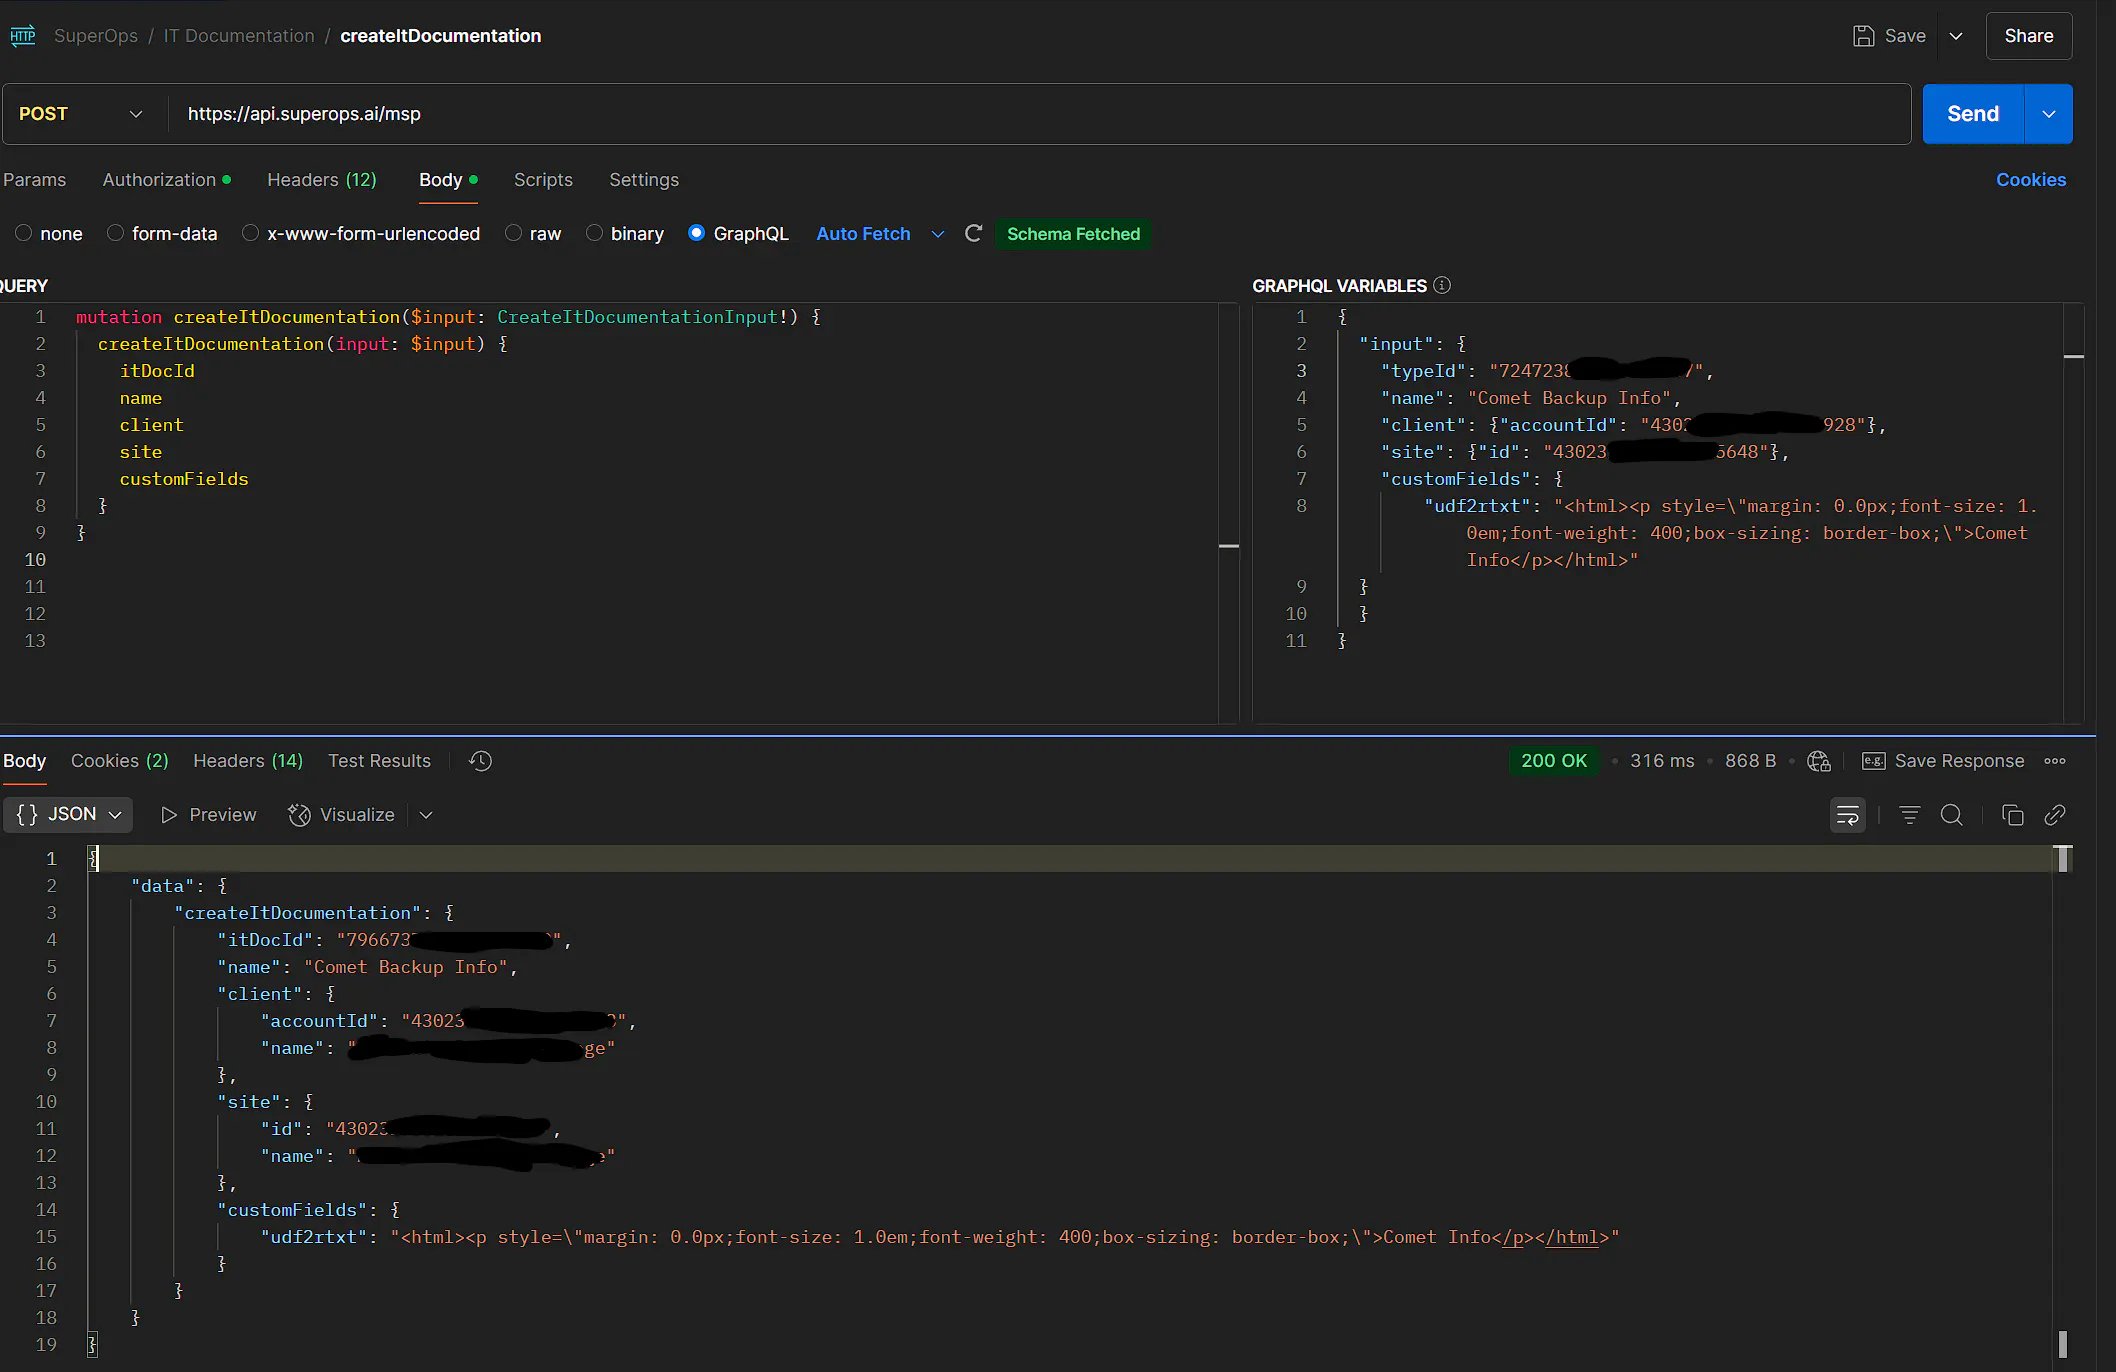Open the Params tab
This screenshot has width=2116, height=1372.
34,180
